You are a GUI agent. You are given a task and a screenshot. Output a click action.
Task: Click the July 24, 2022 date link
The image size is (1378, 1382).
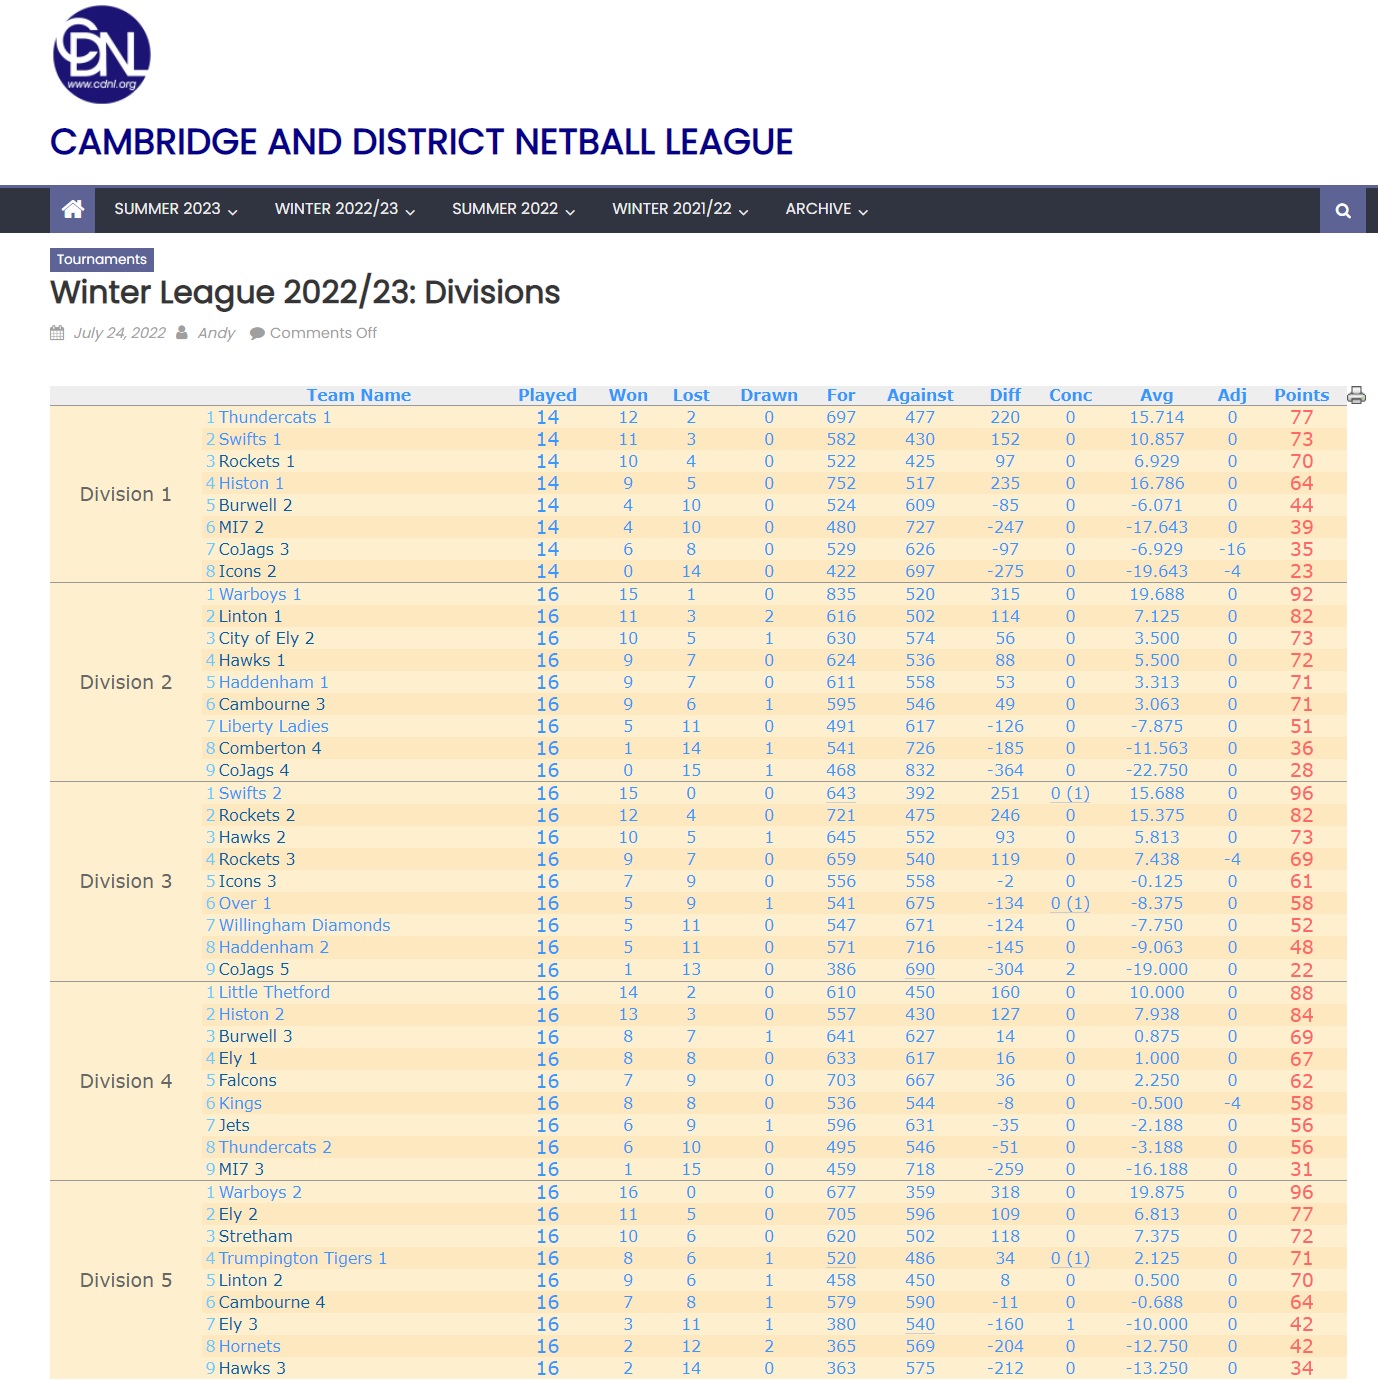tap(119, 333)
